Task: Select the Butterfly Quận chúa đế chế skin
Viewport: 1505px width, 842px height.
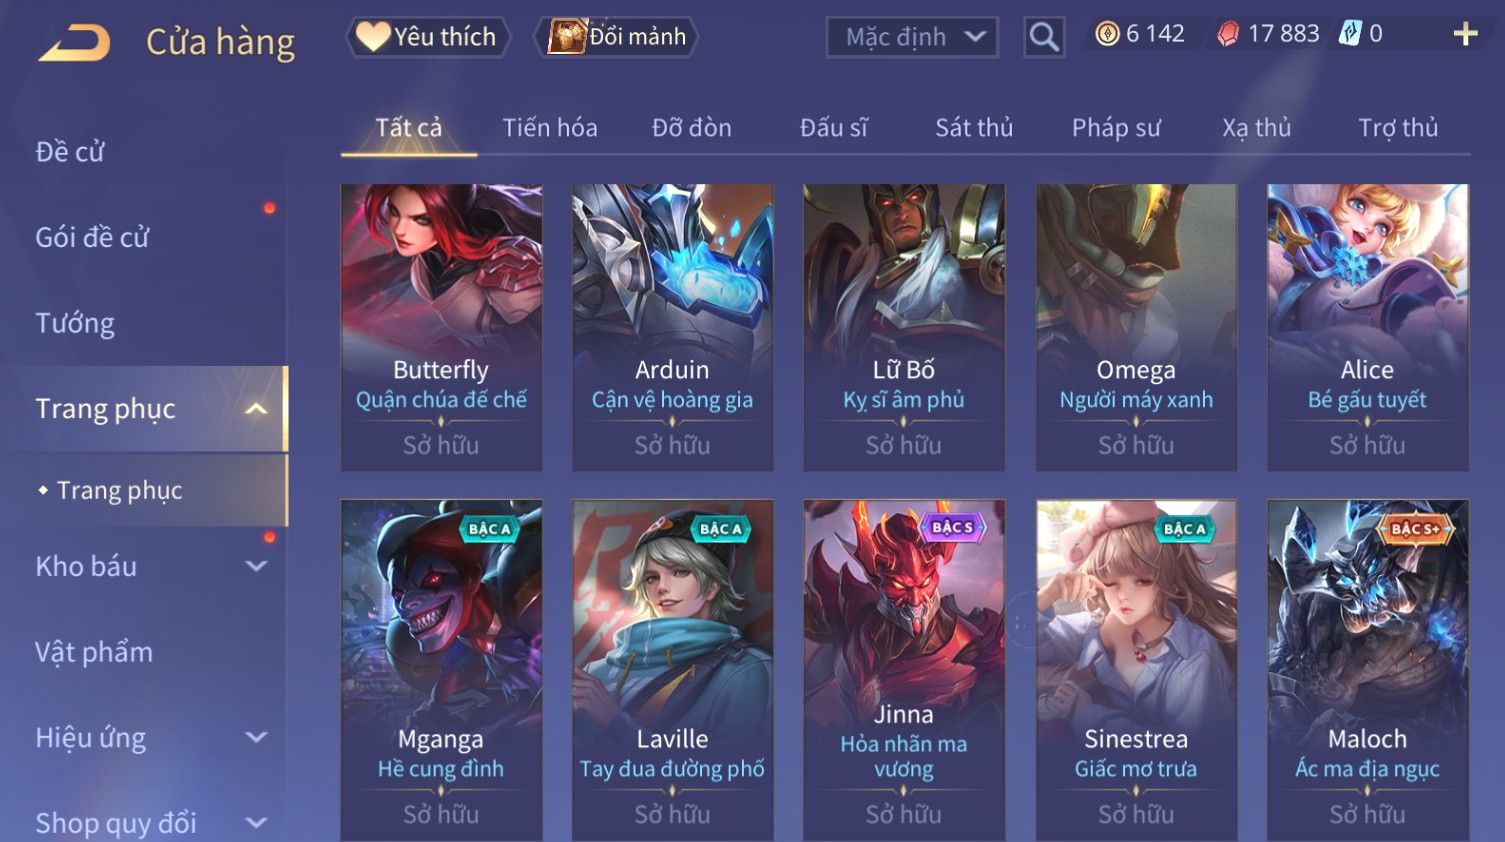Action: click(441, 327)
